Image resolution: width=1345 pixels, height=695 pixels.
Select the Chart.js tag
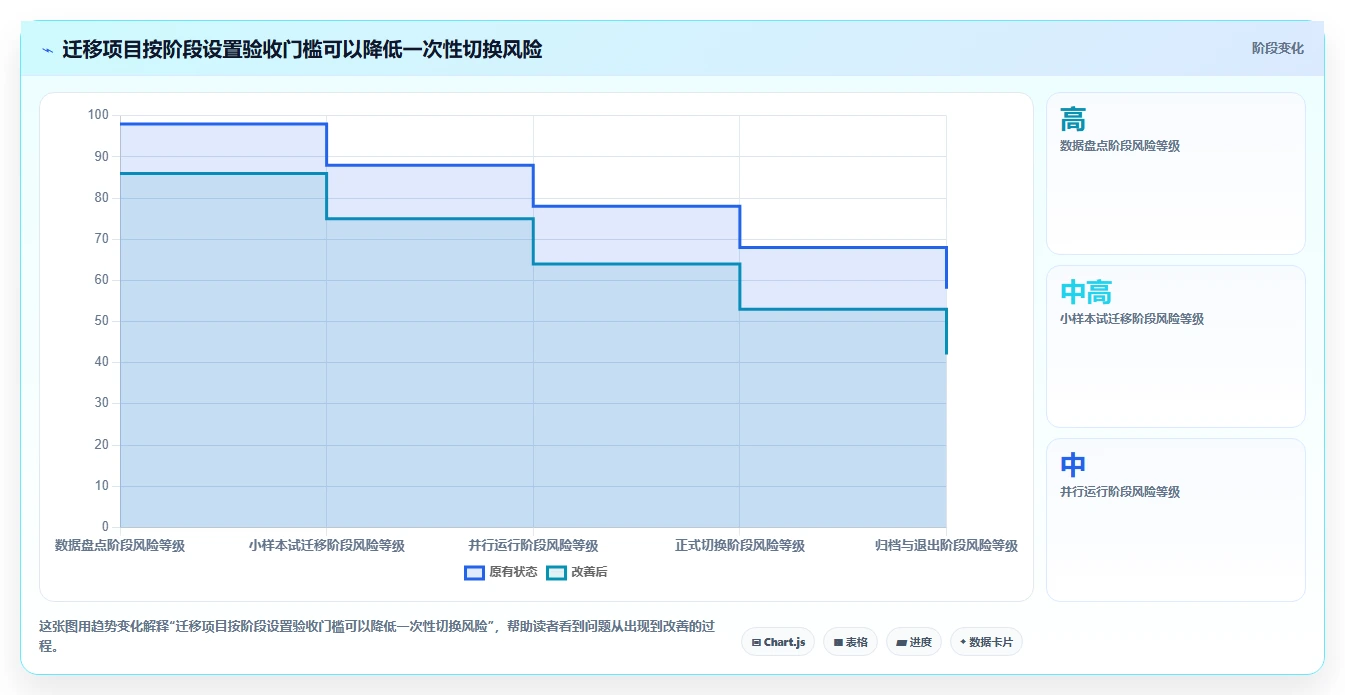[x=778, y=642]
